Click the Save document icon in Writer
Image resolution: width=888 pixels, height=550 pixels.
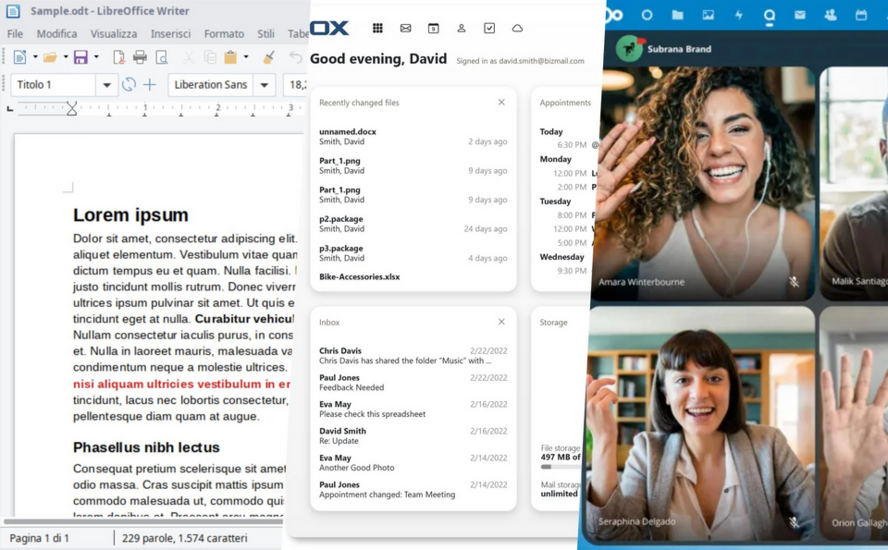click(80, 58)
